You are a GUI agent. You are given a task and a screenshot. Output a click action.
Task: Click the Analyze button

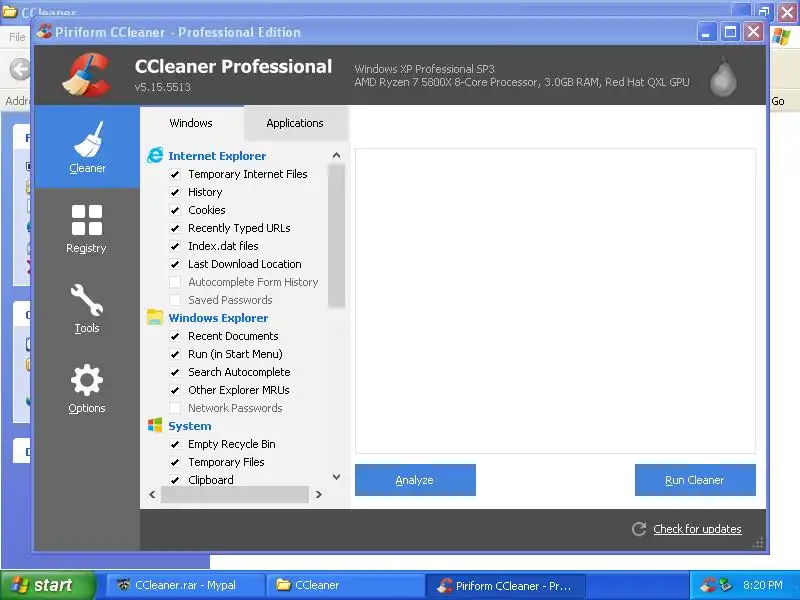(x=415, y=480)
